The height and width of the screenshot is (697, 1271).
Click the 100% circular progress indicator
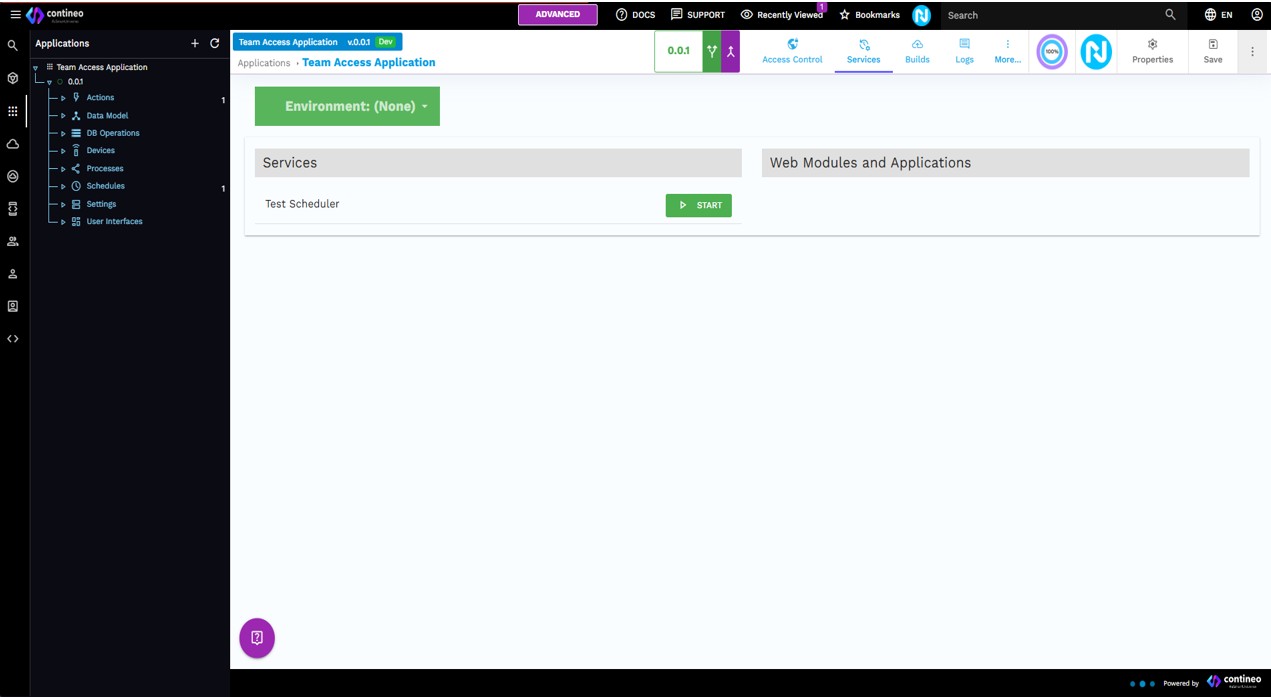click(1051, 52)
